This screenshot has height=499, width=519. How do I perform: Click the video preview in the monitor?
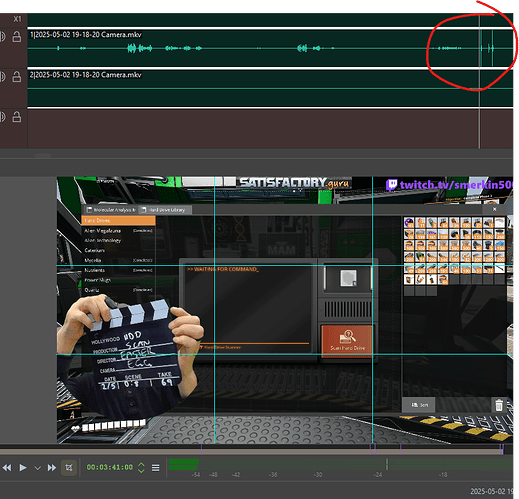285,310
